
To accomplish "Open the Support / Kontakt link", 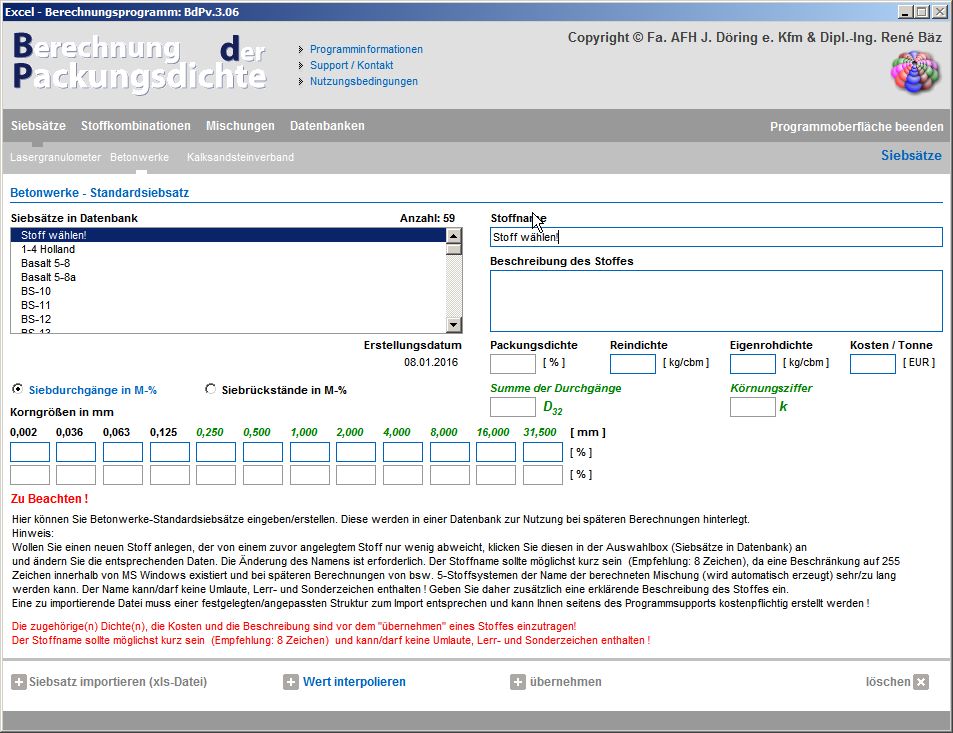I will tap(351, 65).
